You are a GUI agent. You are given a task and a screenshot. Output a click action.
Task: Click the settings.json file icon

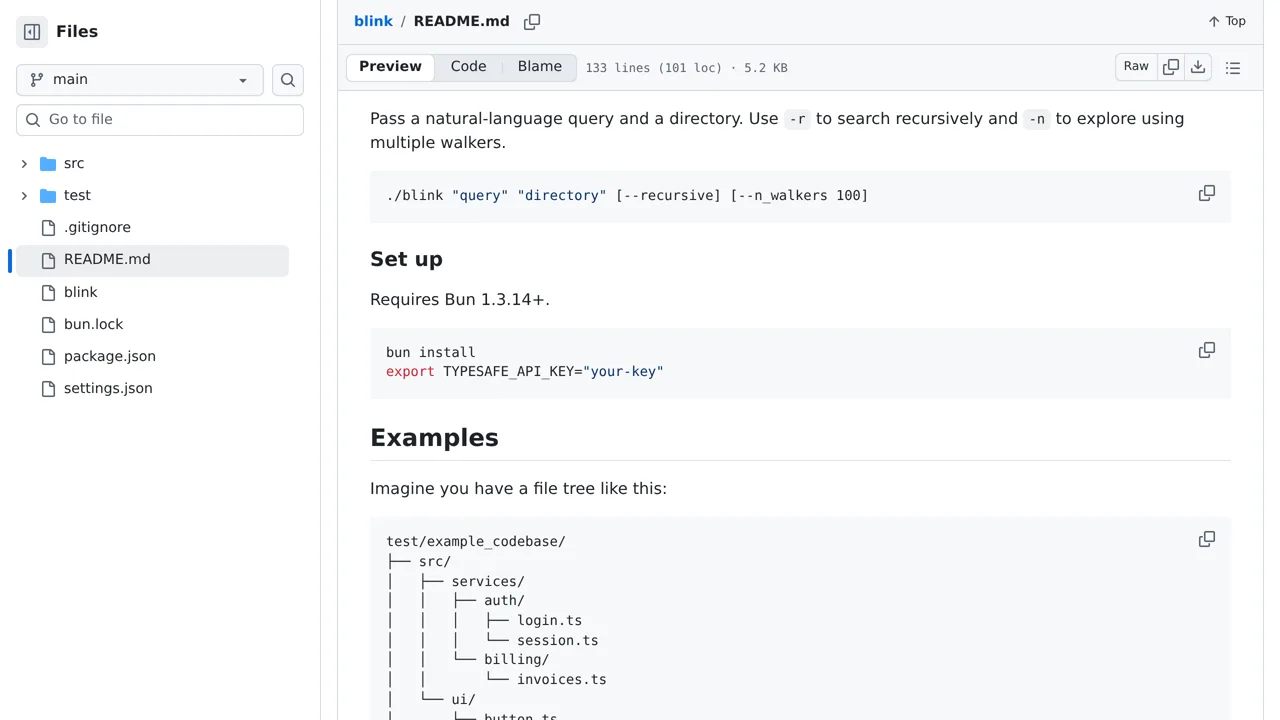[48, 388]
